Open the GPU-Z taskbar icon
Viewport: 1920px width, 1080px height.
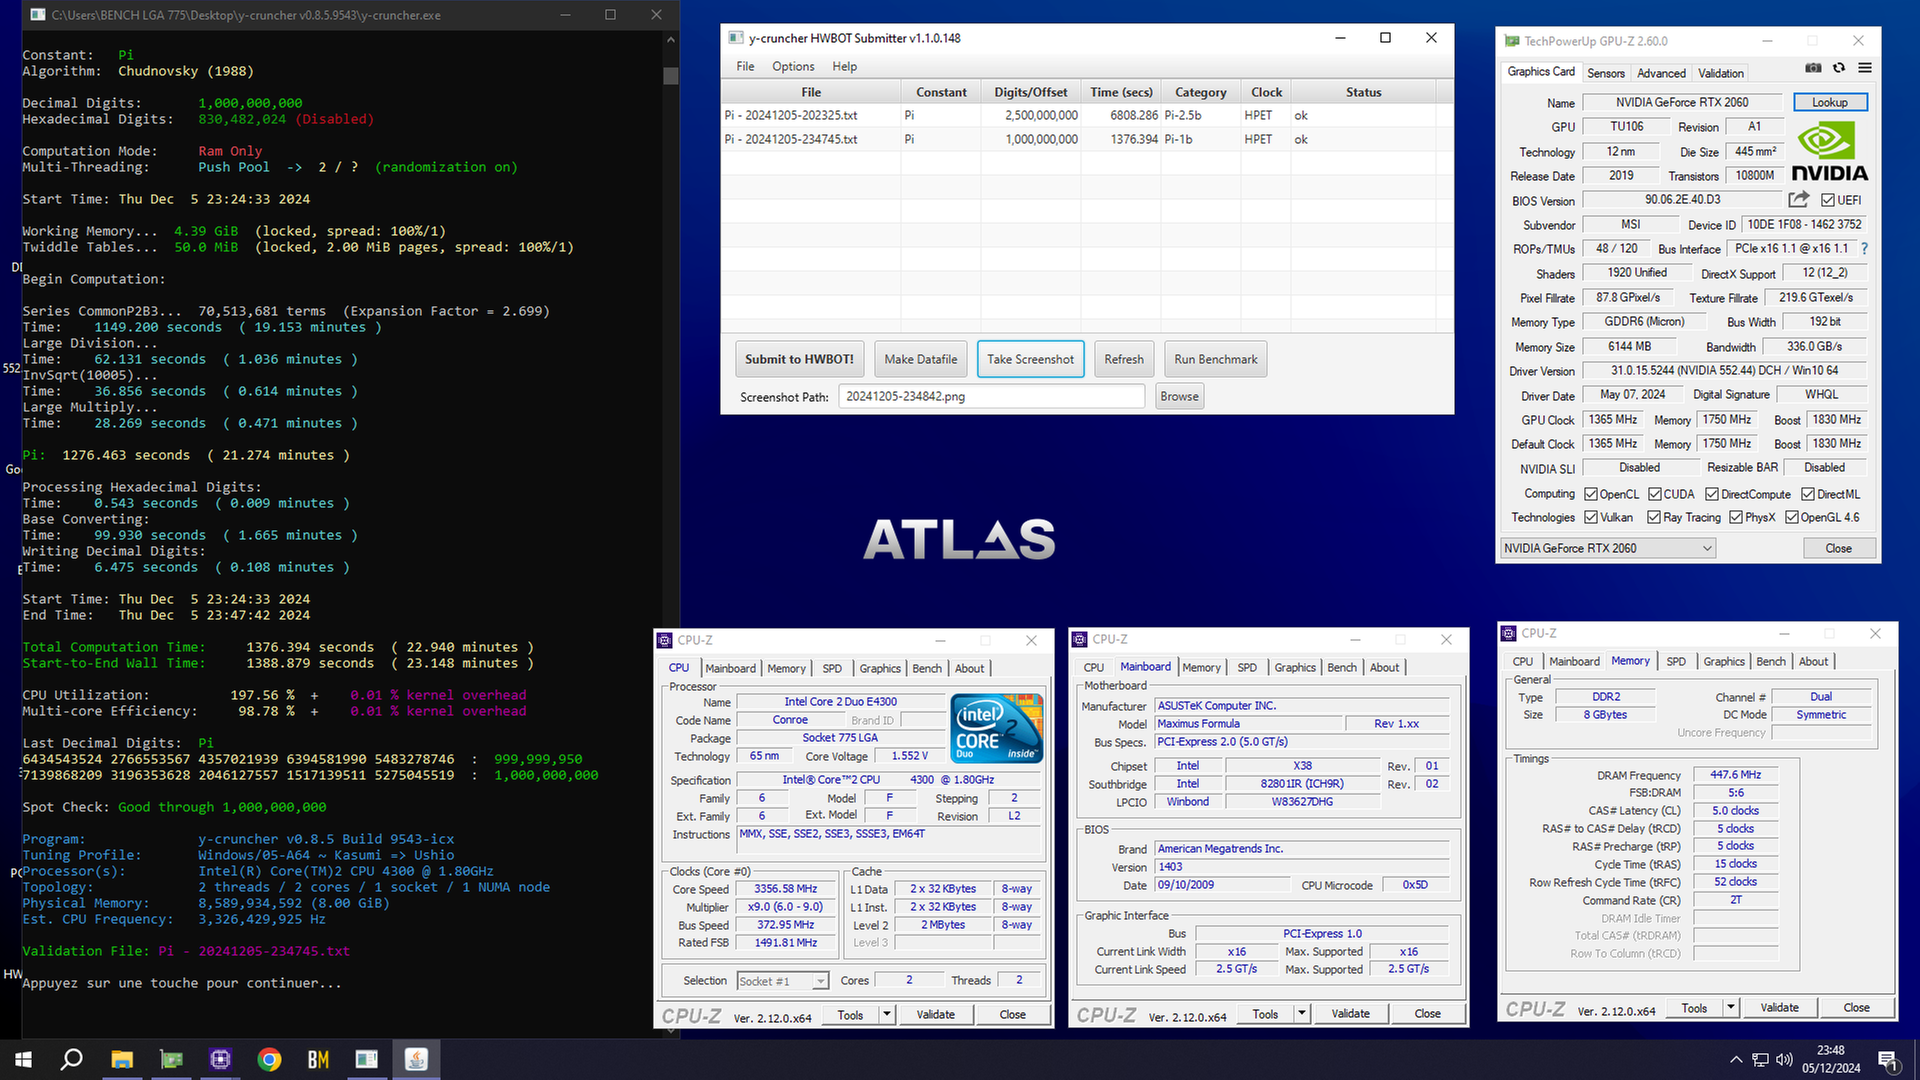point(171,1059)
